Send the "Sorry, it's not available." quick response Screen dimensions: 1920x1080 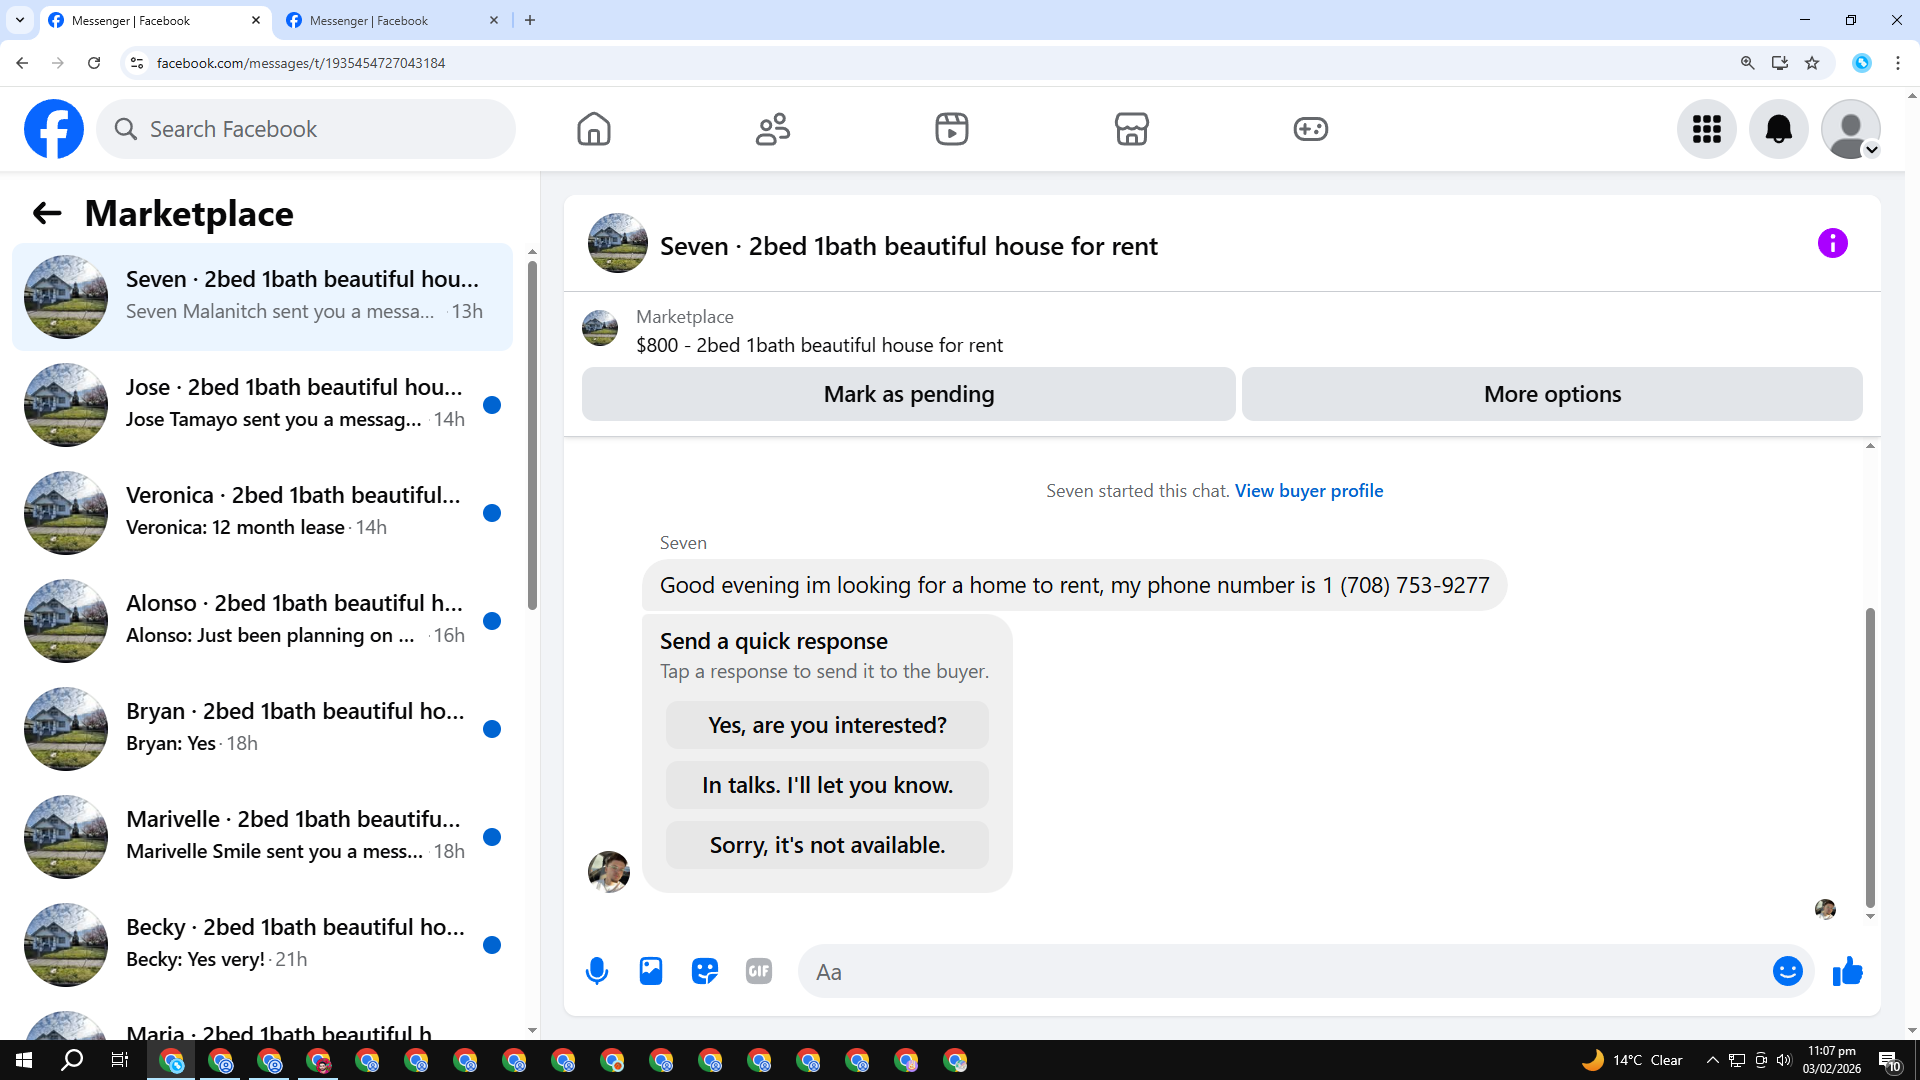[x=827, y=845]
